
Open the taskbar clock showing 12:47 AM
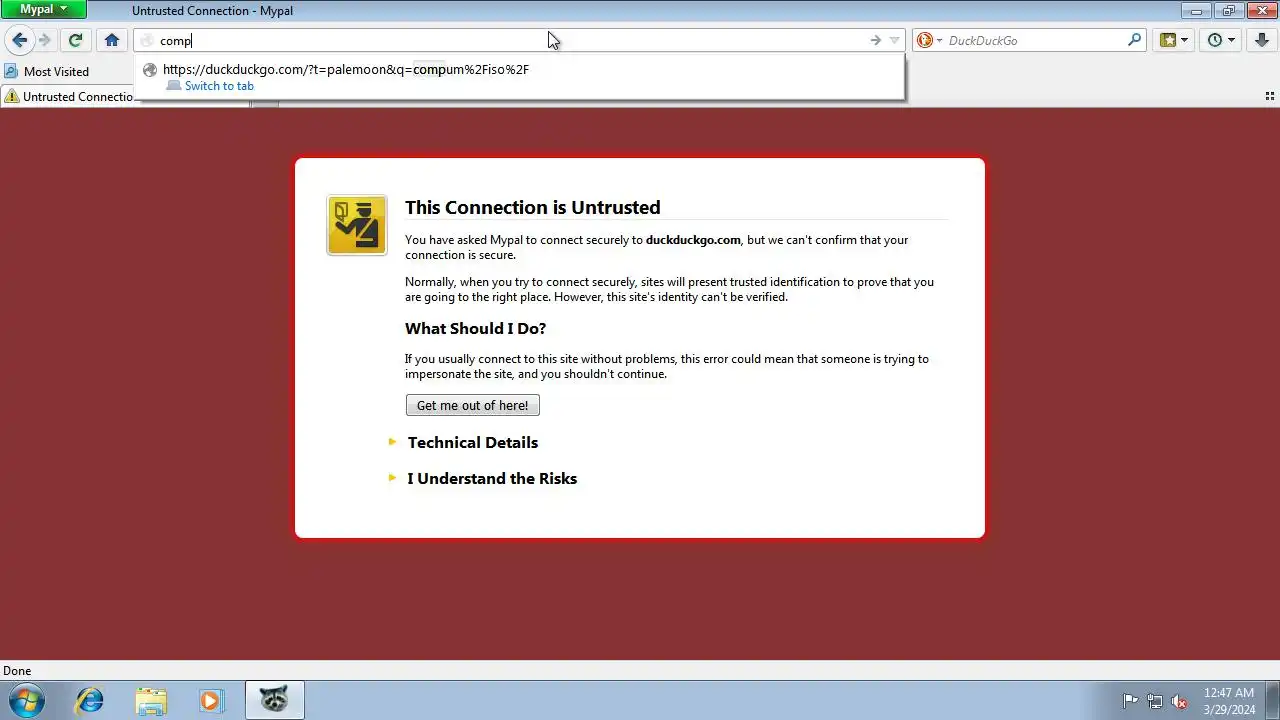tap(1229, 700)
